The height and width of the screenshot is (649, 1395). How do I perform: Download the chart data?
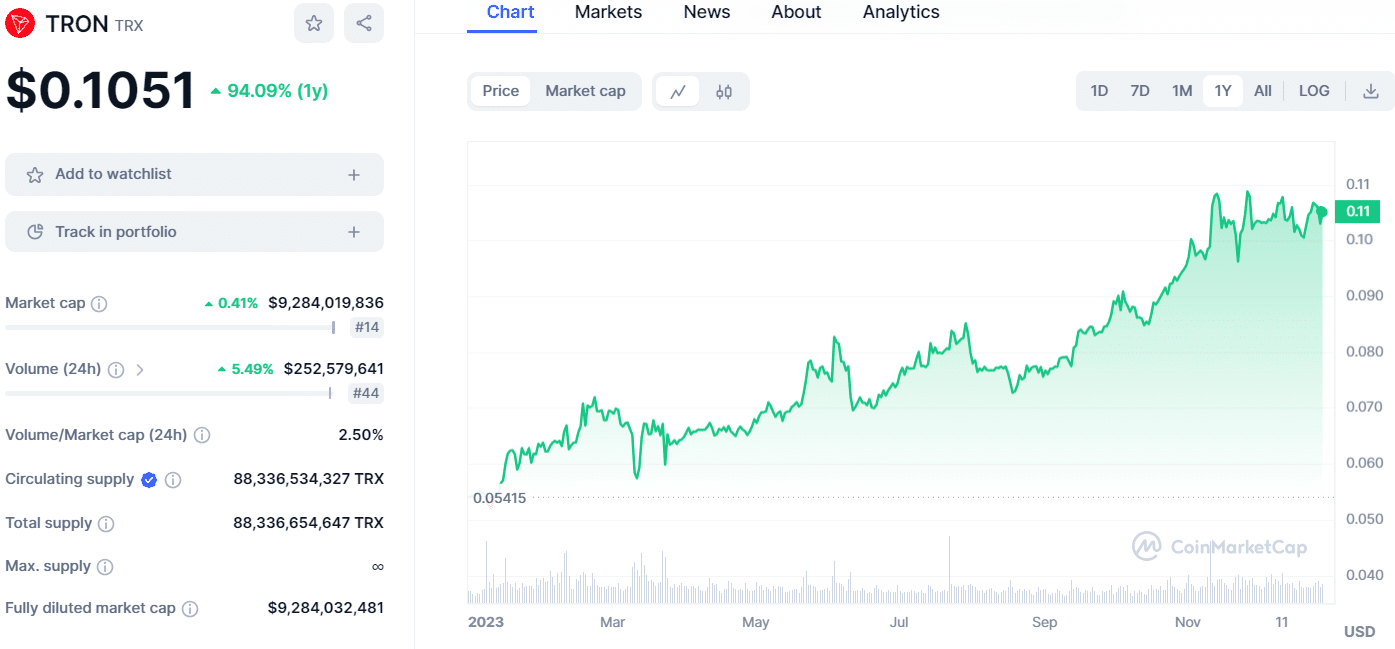(x=1371, y=91)
